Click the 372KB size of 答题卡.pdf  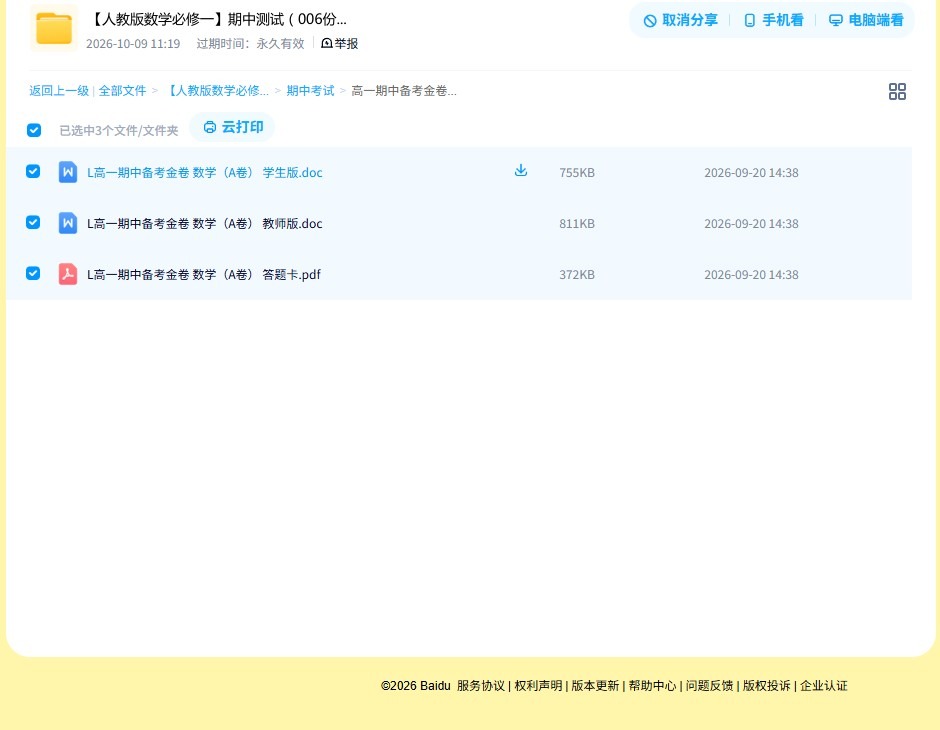coord(577,274)
